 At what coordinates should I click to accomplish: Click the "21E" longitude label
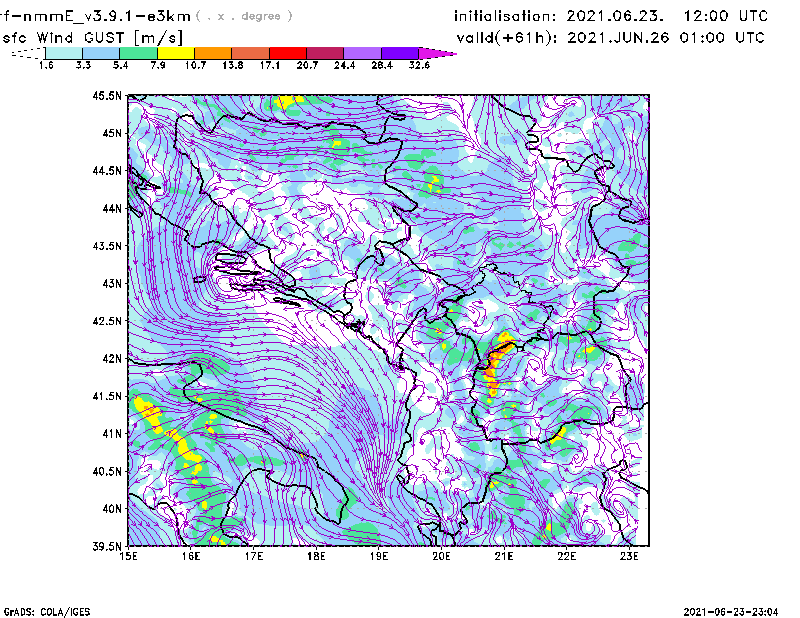click(504, 556)
